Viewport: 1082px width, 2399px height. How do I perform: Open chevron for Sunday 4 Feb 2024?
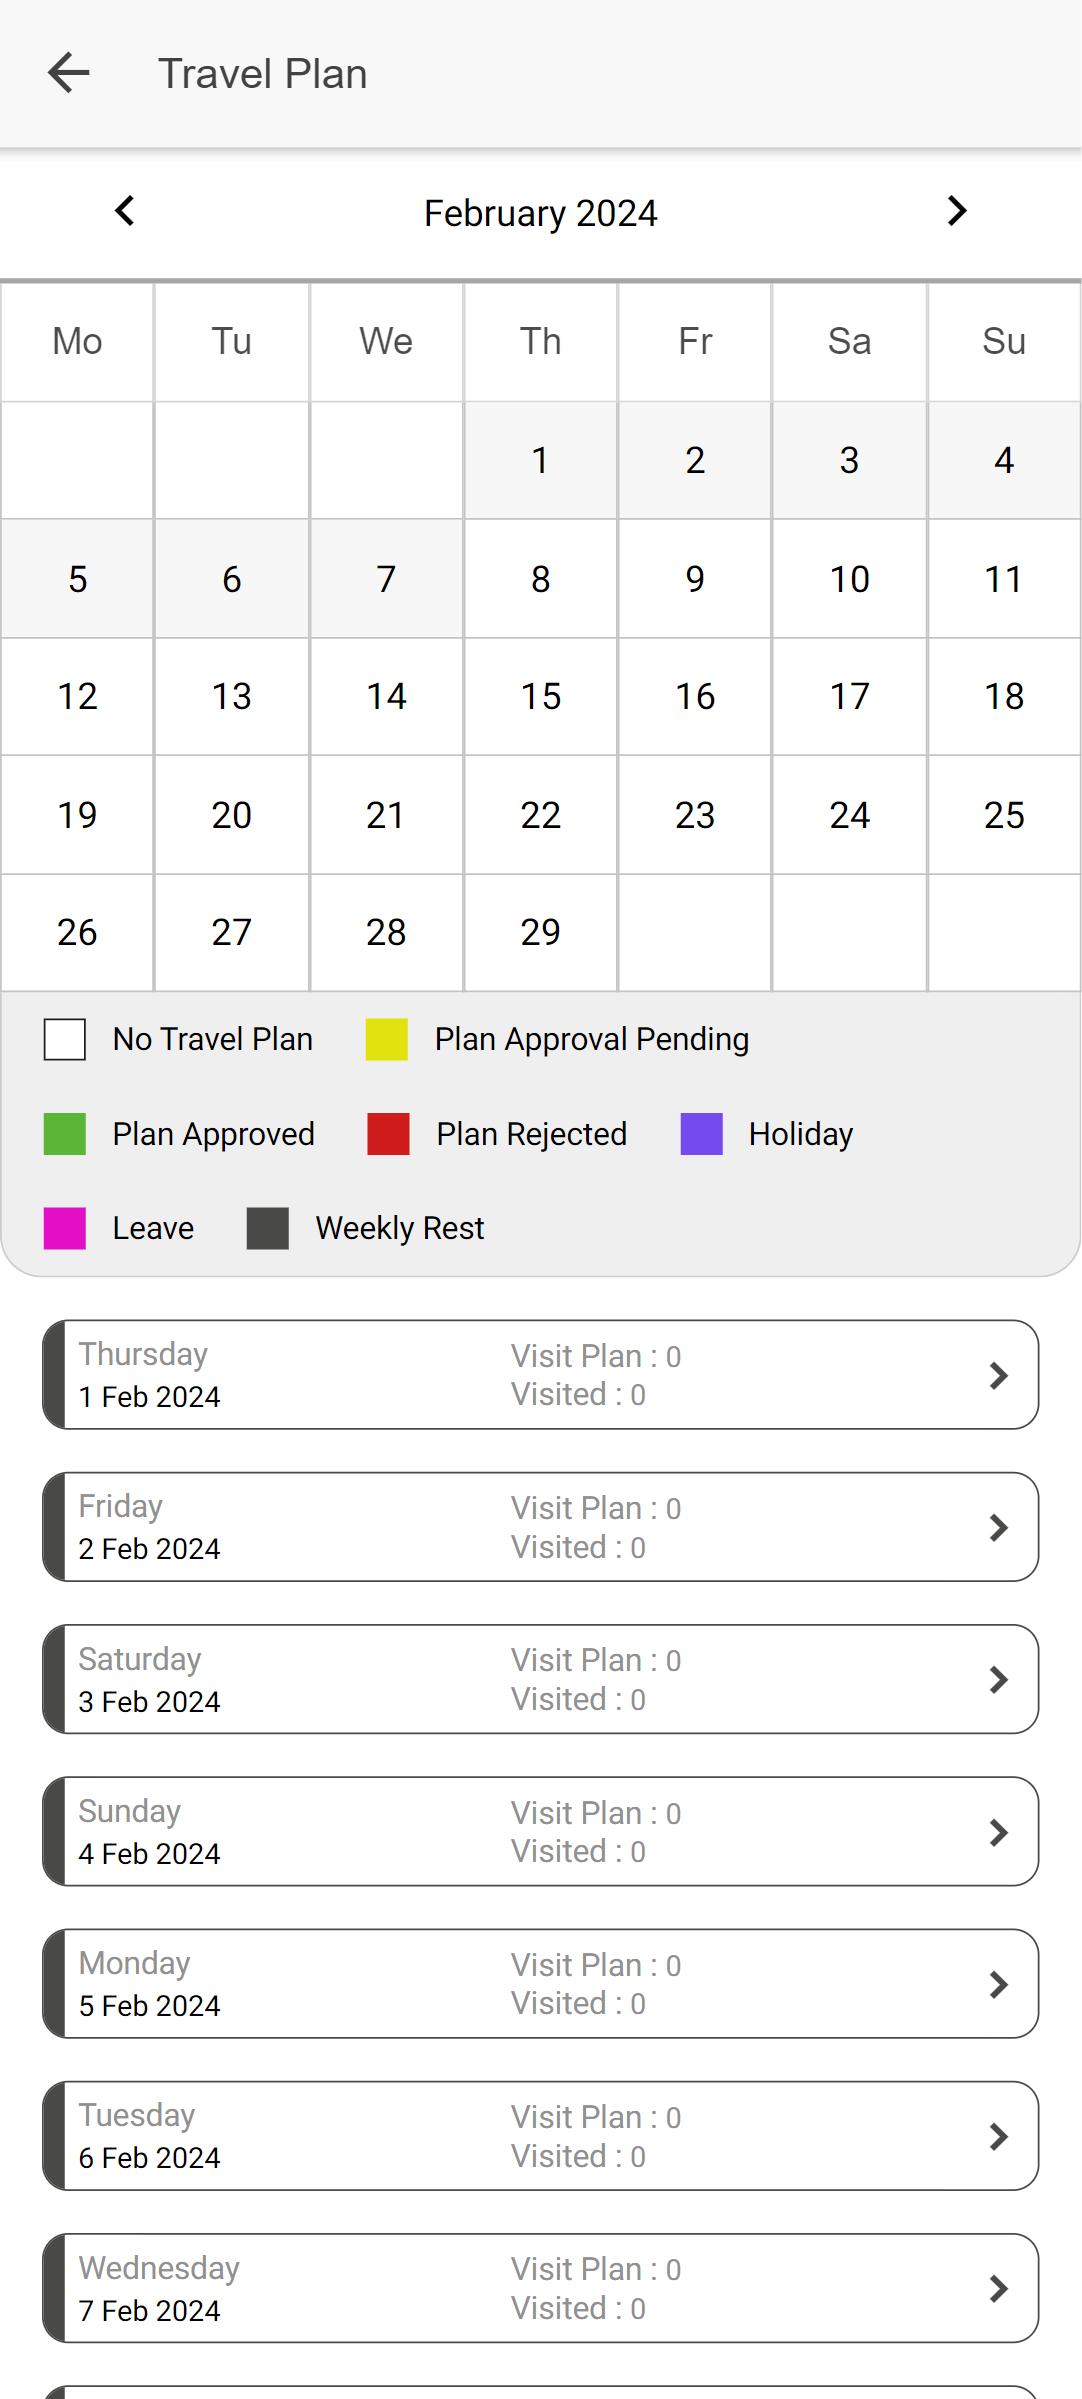(998, 1832)
